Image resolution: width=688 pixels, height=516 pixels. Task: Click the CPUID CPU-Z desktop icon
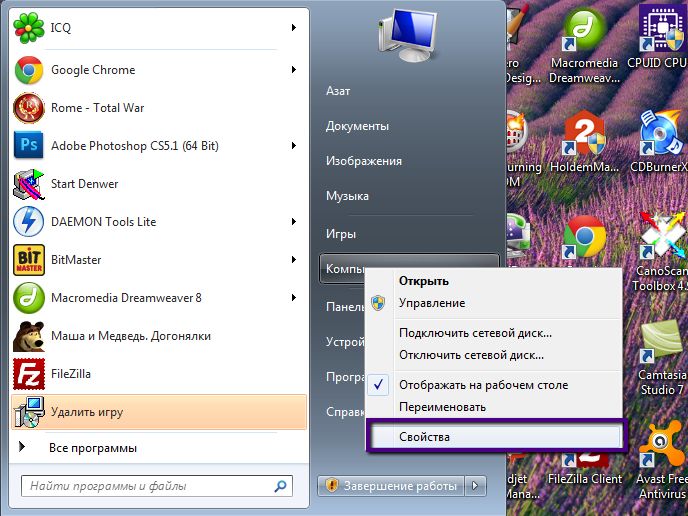coord(657,40)
